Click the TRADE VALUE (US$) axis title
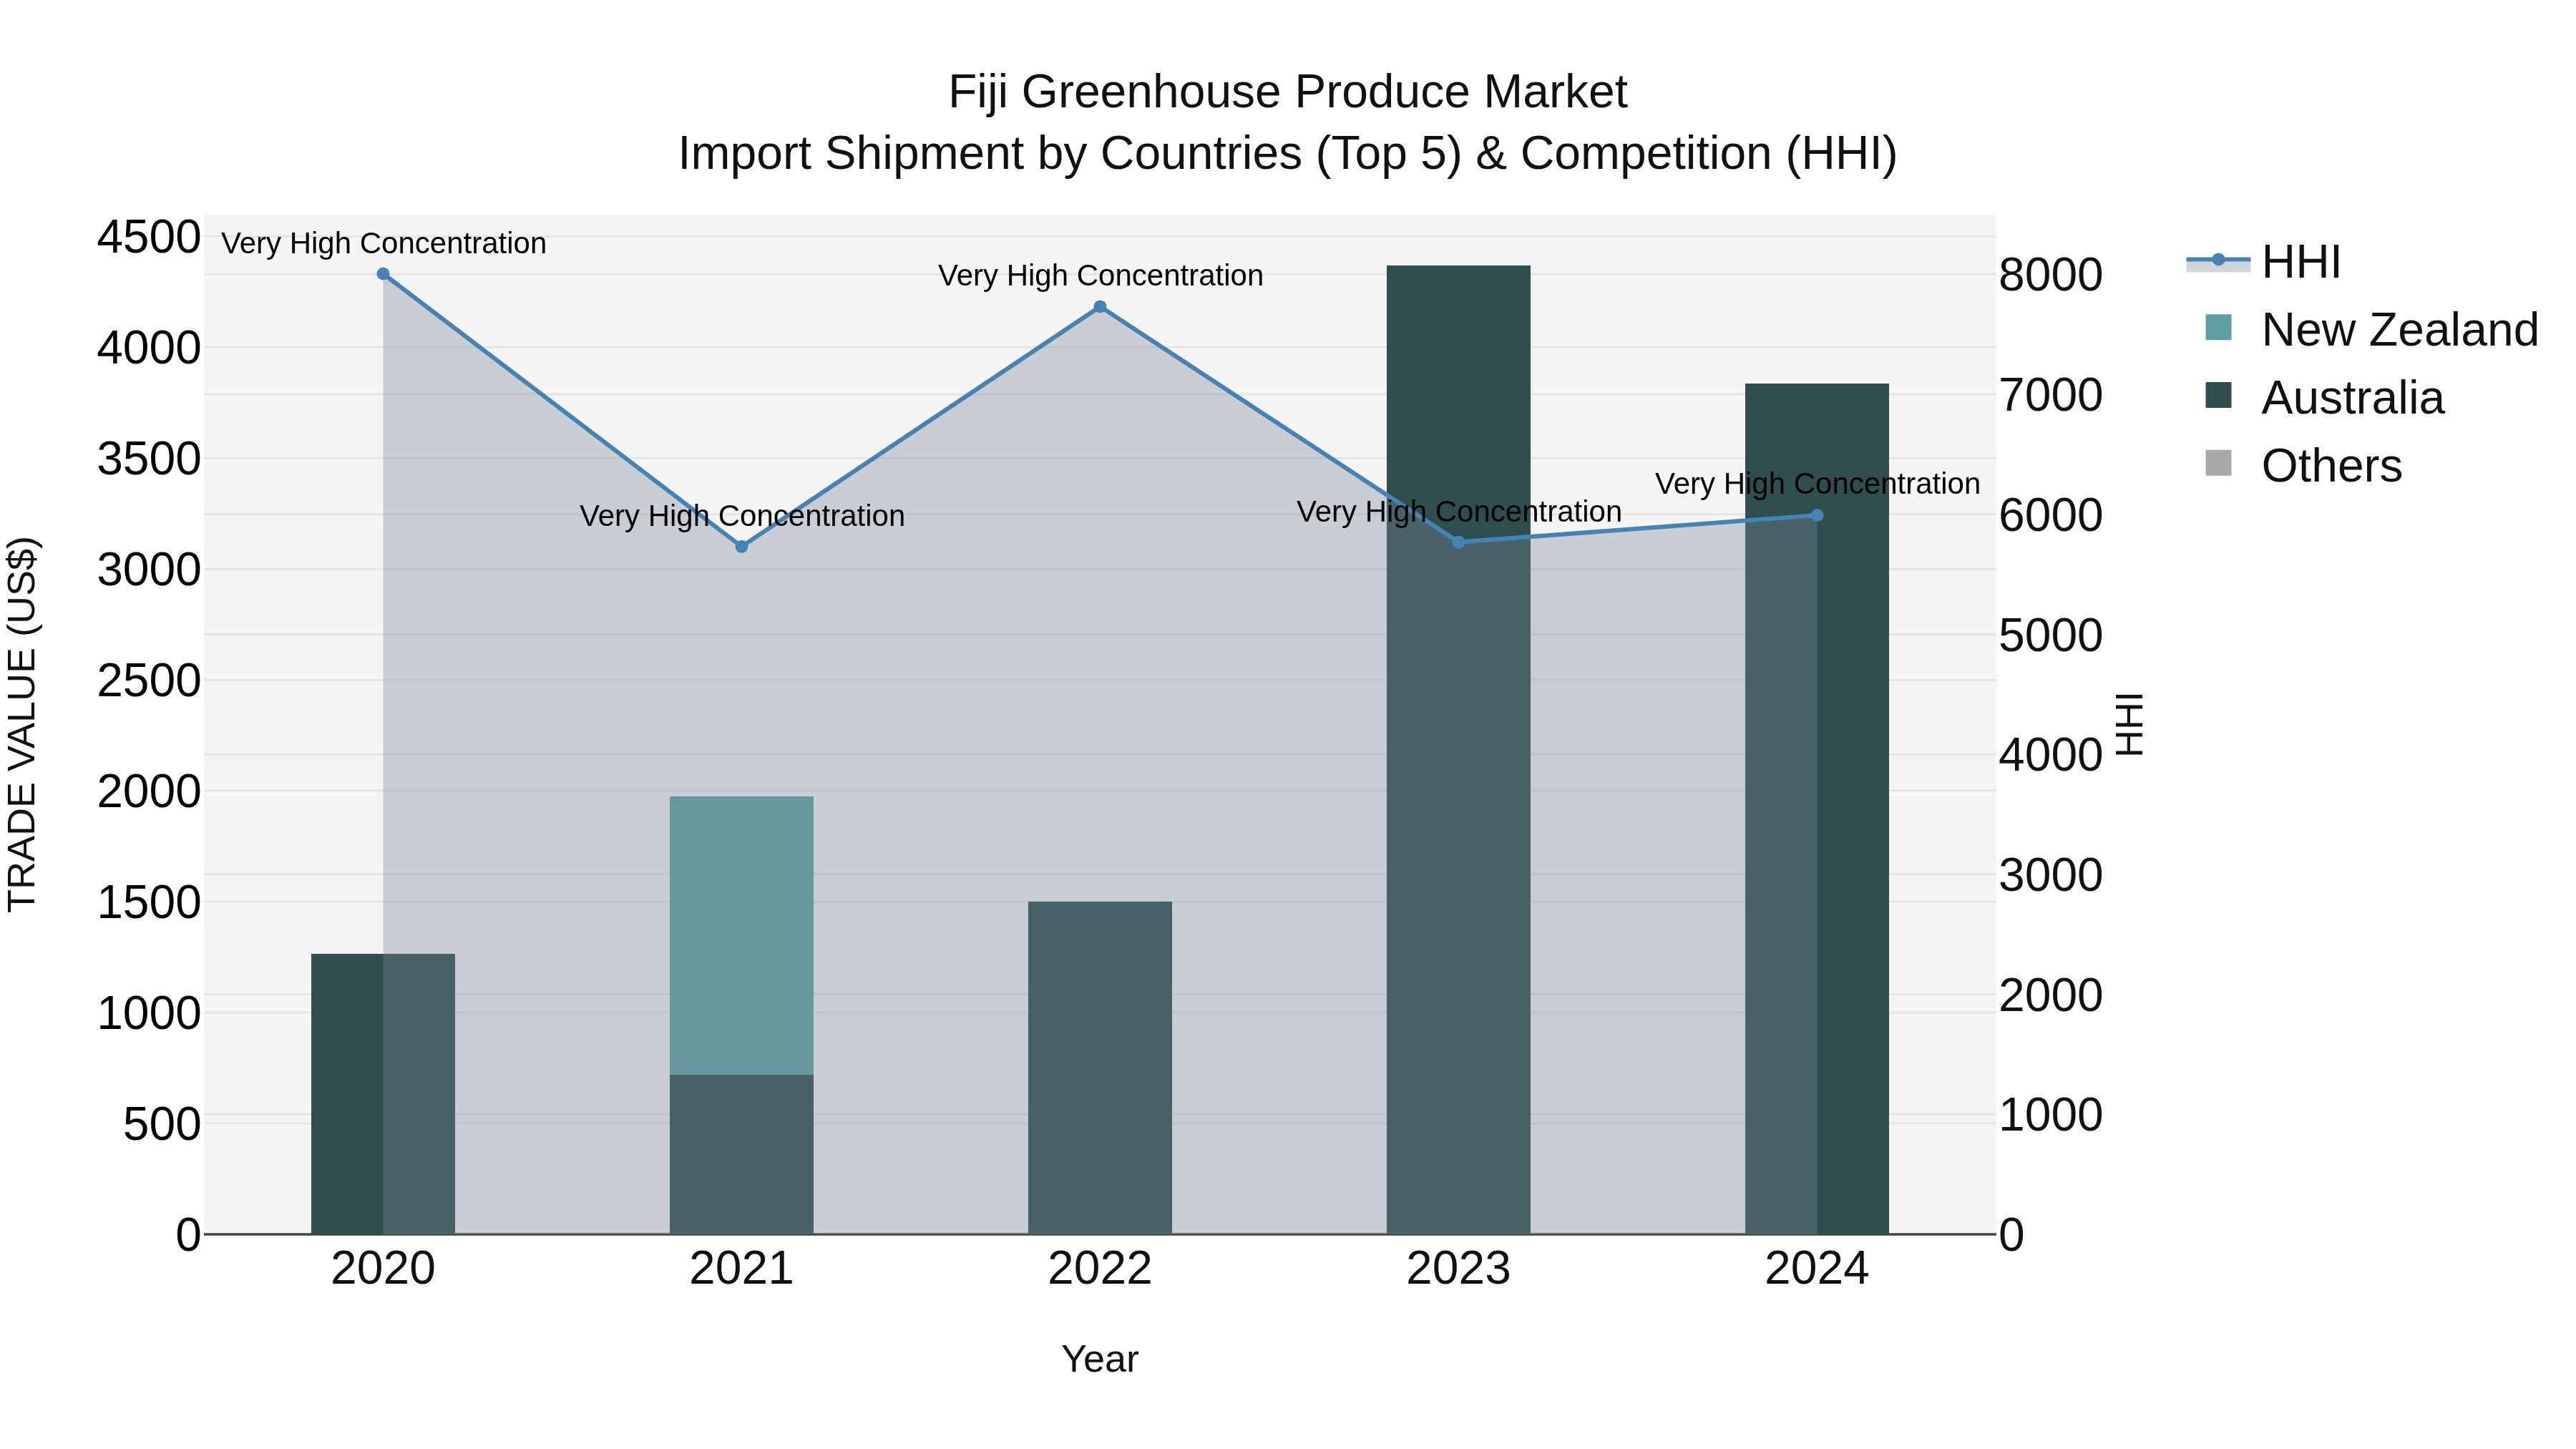This screenshot has width=2576, height=1449. click(23, 724)
